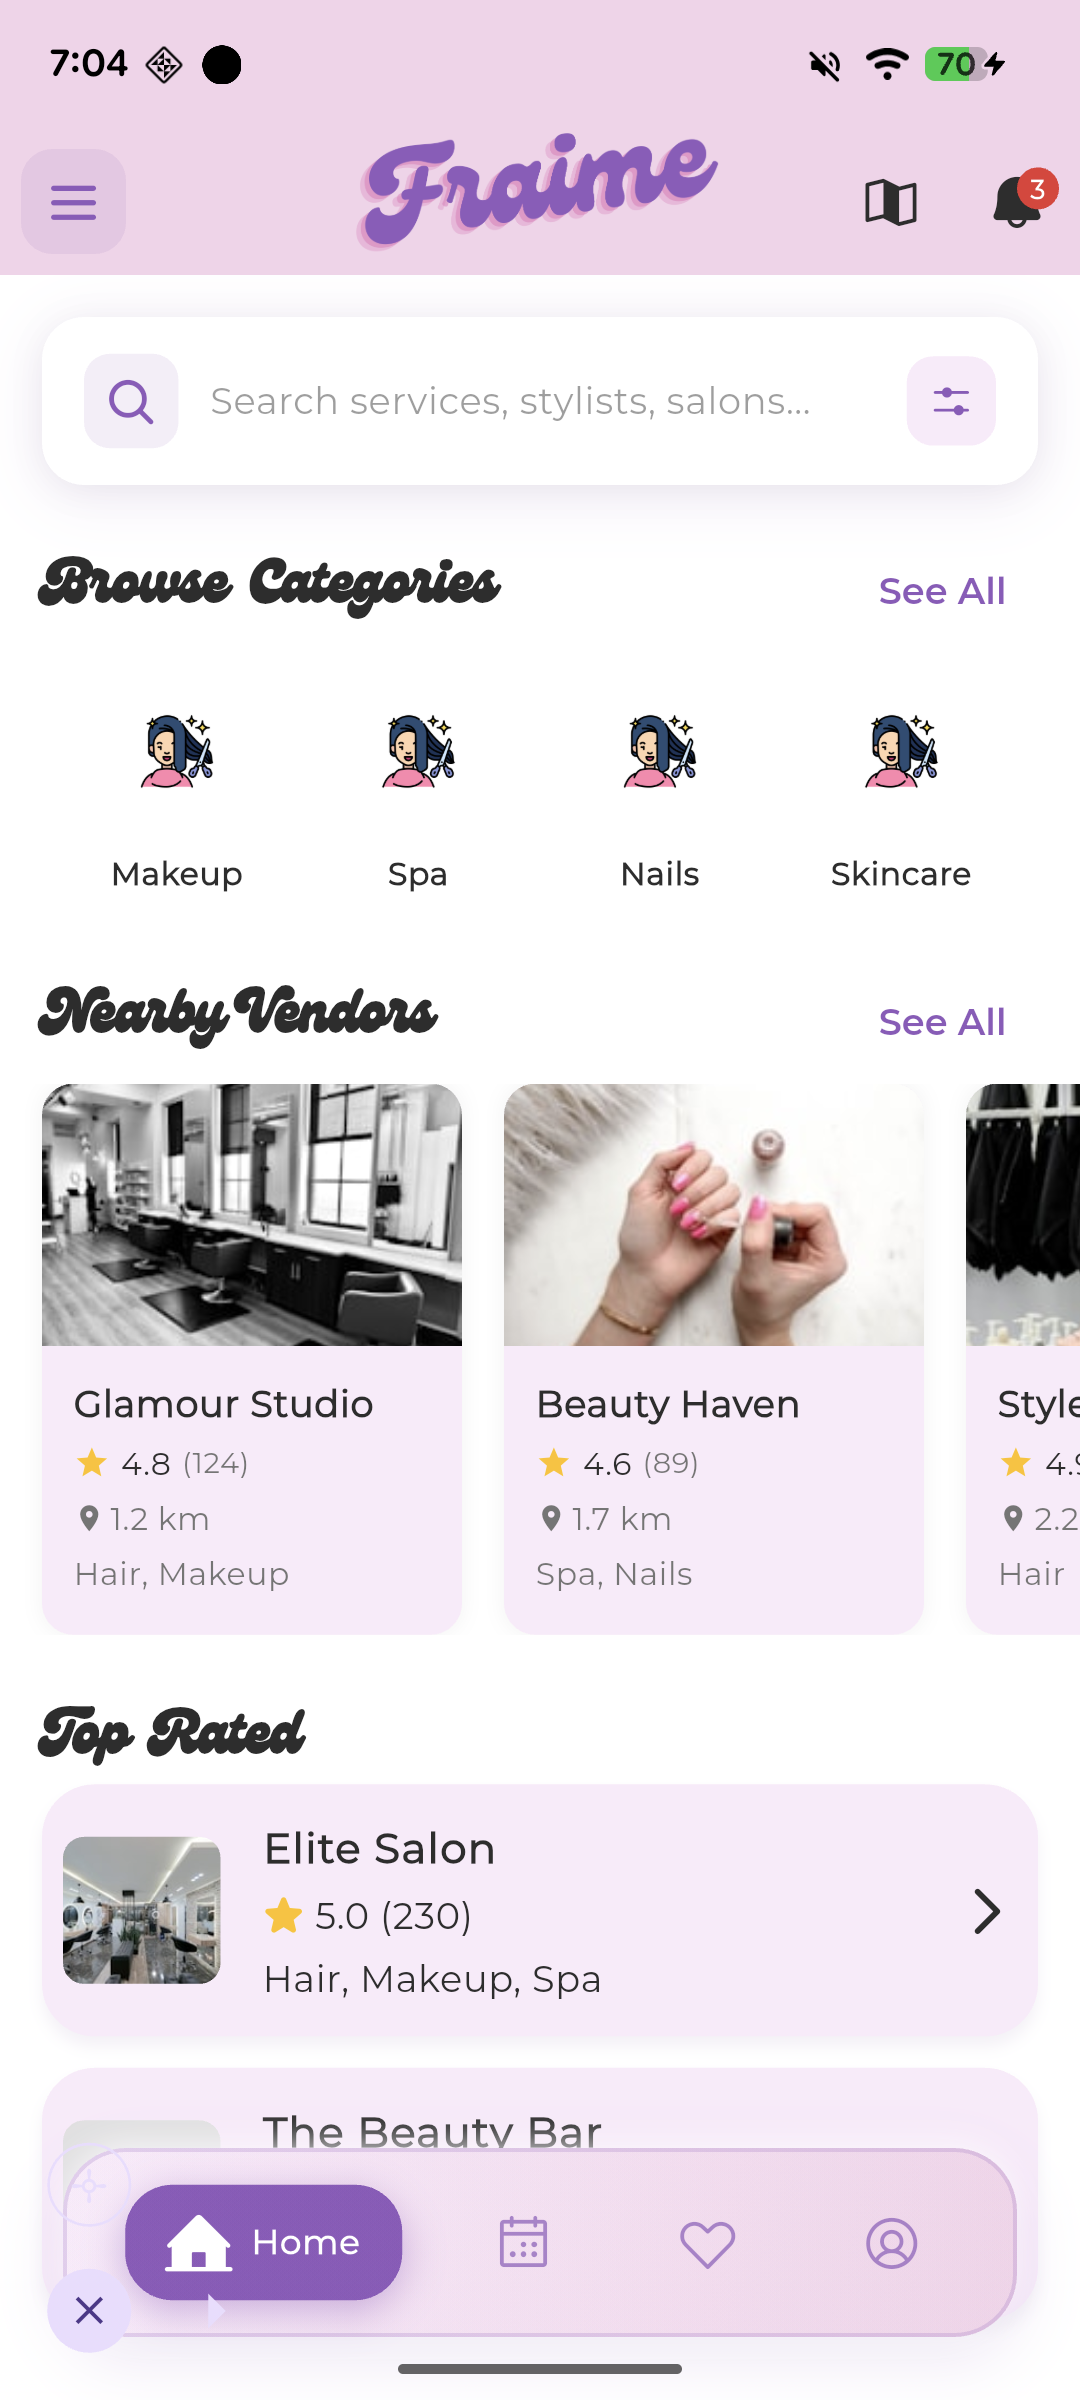The width and height of the screenshot is (1080, 2400).
Task: Open search filter settings icon
Action: coord(951,401)
